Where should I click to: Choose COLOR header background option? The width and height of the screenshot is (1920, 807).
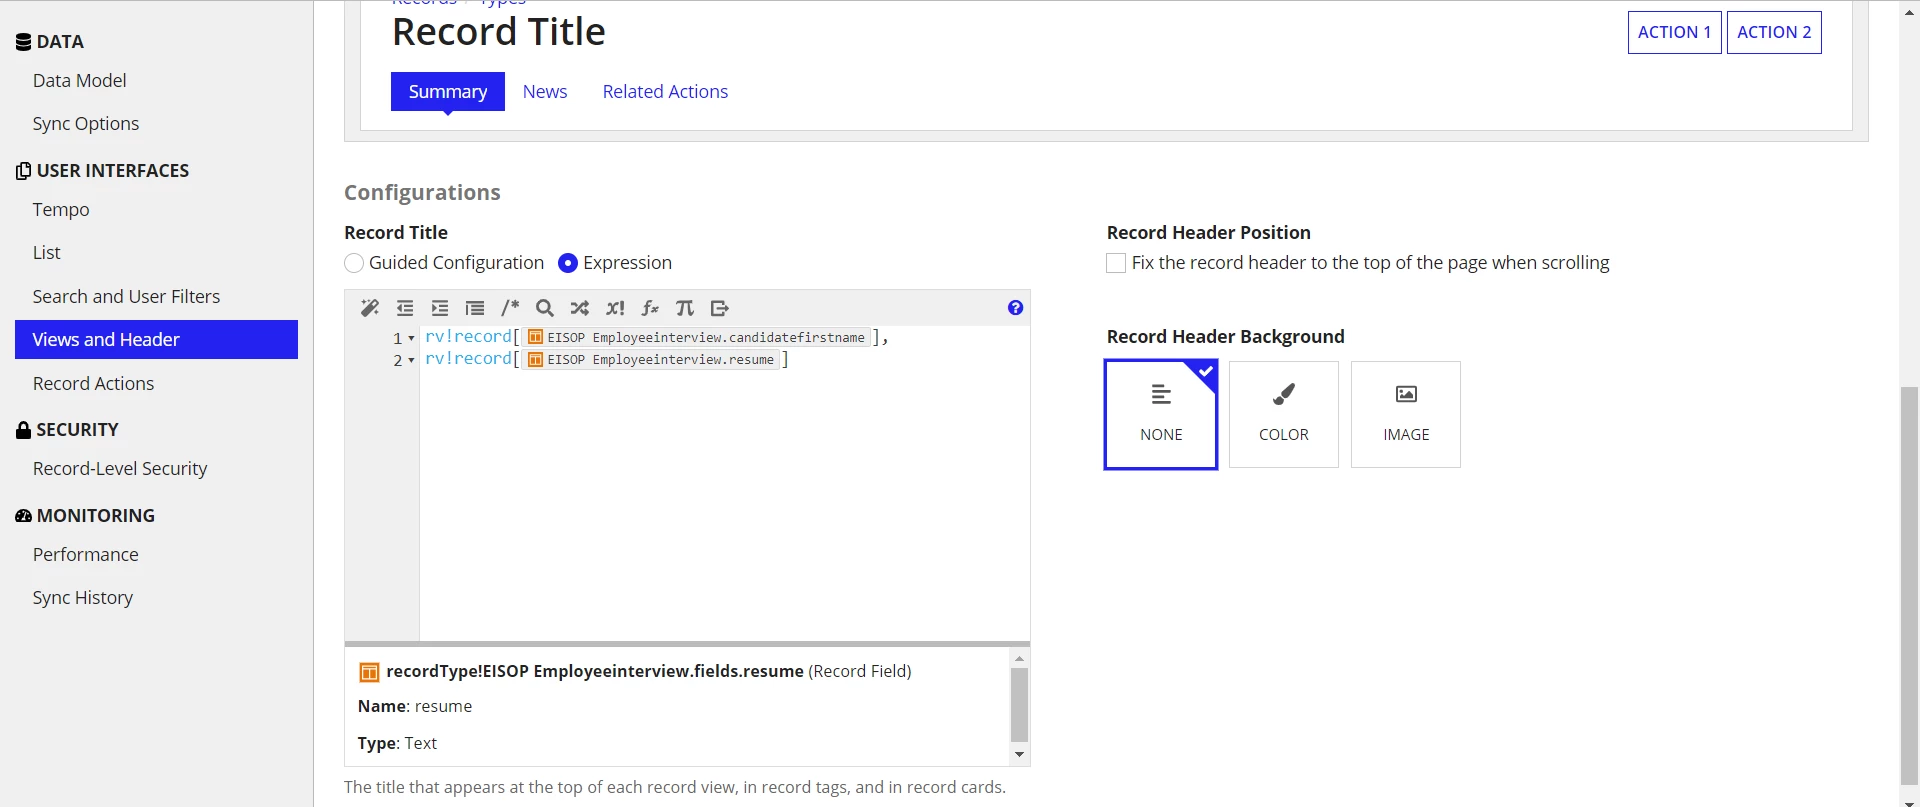coord(1284,414)
